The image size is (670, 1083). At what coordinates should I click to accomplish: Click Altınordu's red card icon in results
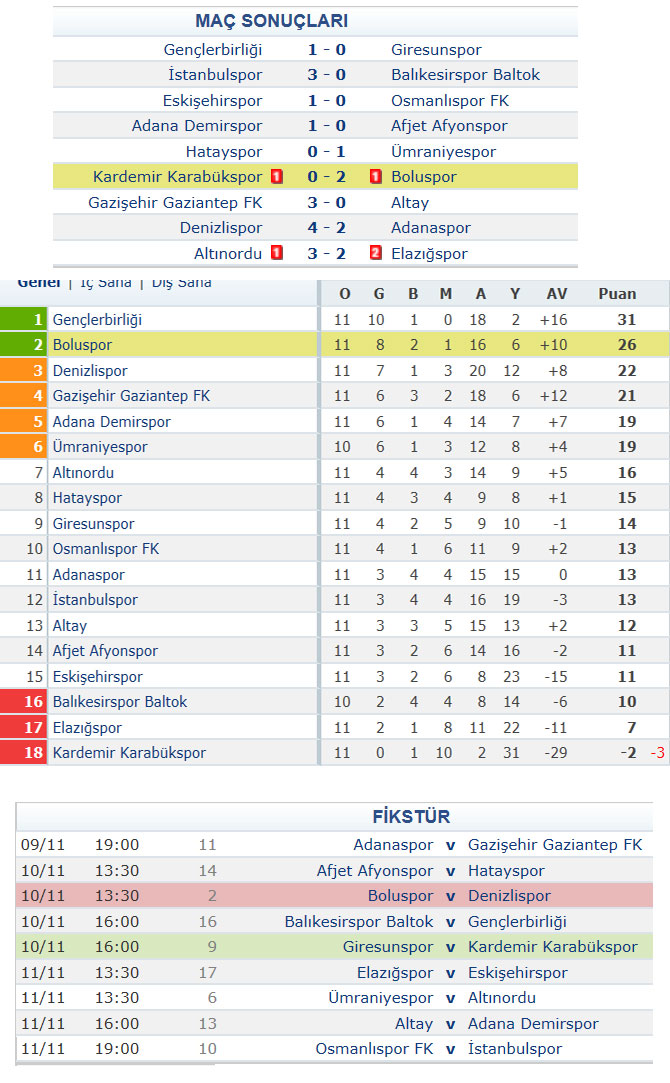coord(277,253)
